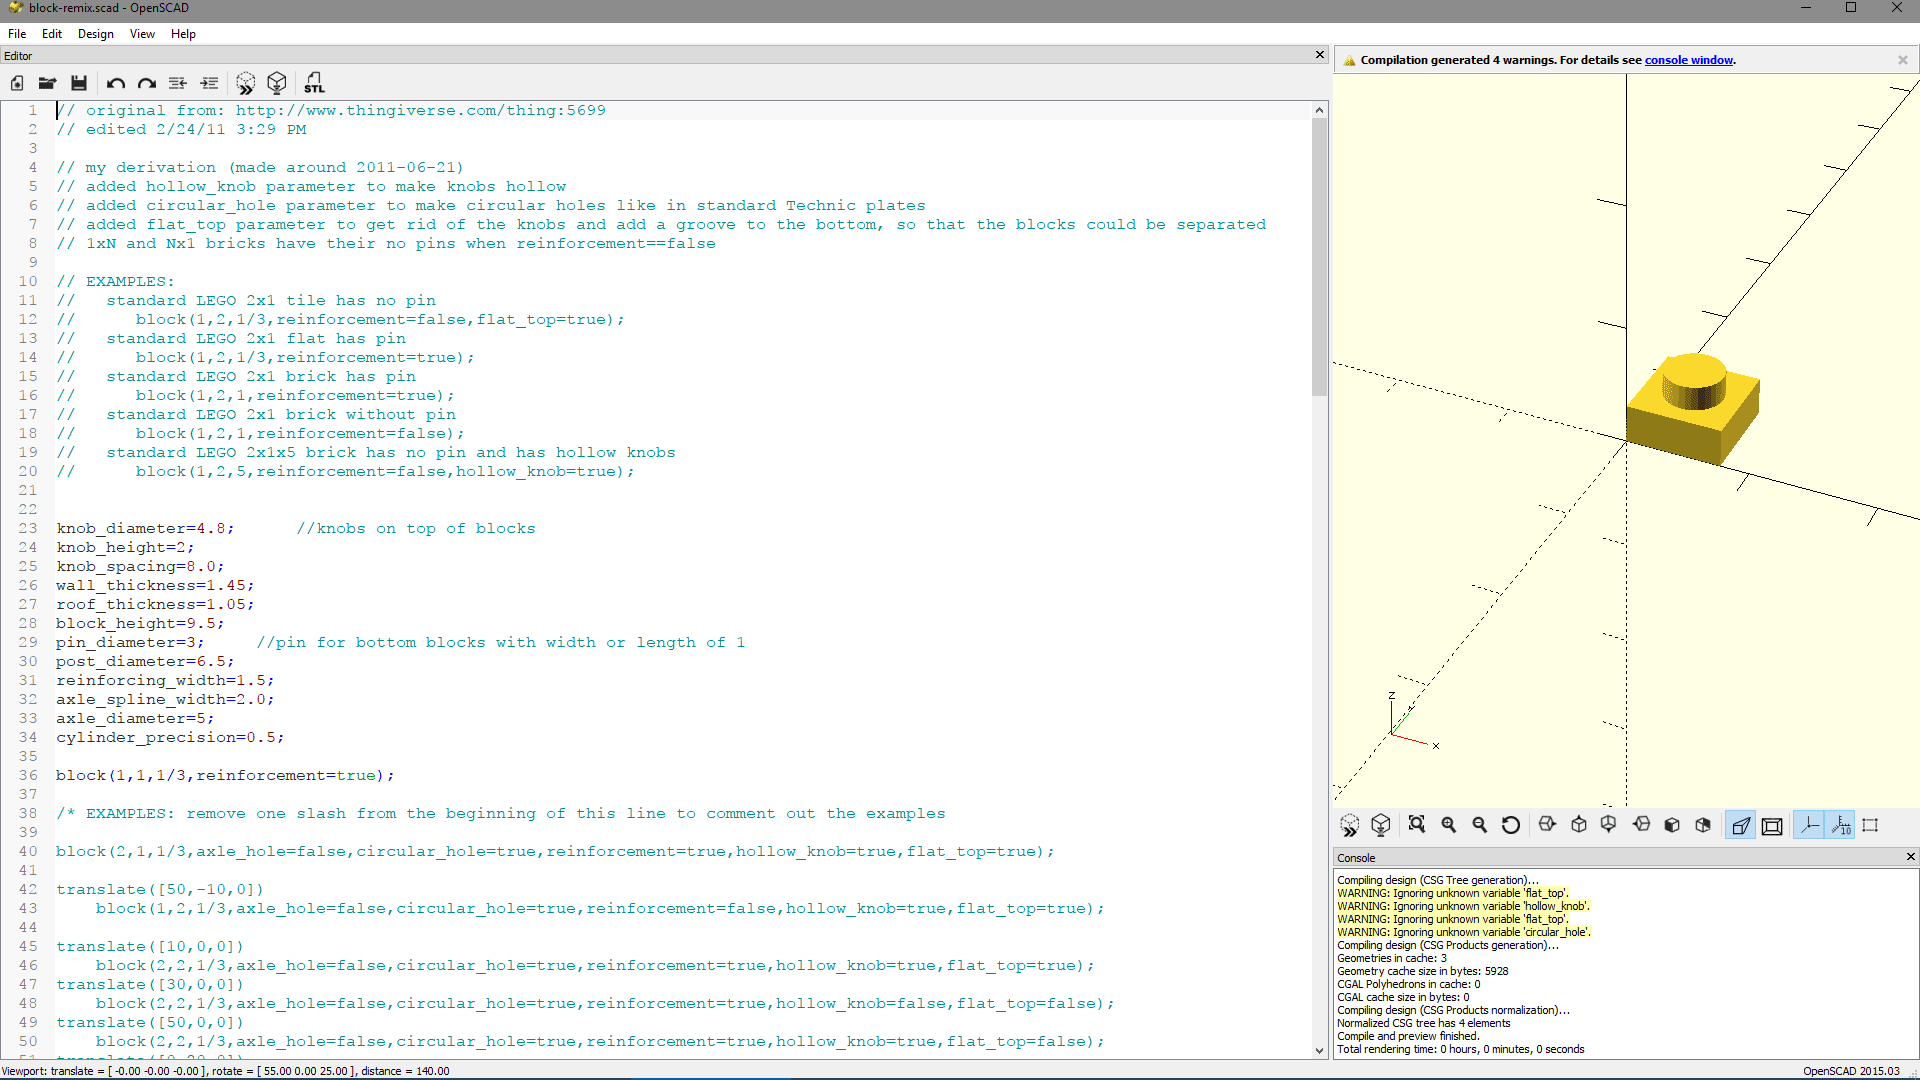Toggle the Orthogonal view button
Viewport: 1920px width, 1080px height.
pos(1772,825)
